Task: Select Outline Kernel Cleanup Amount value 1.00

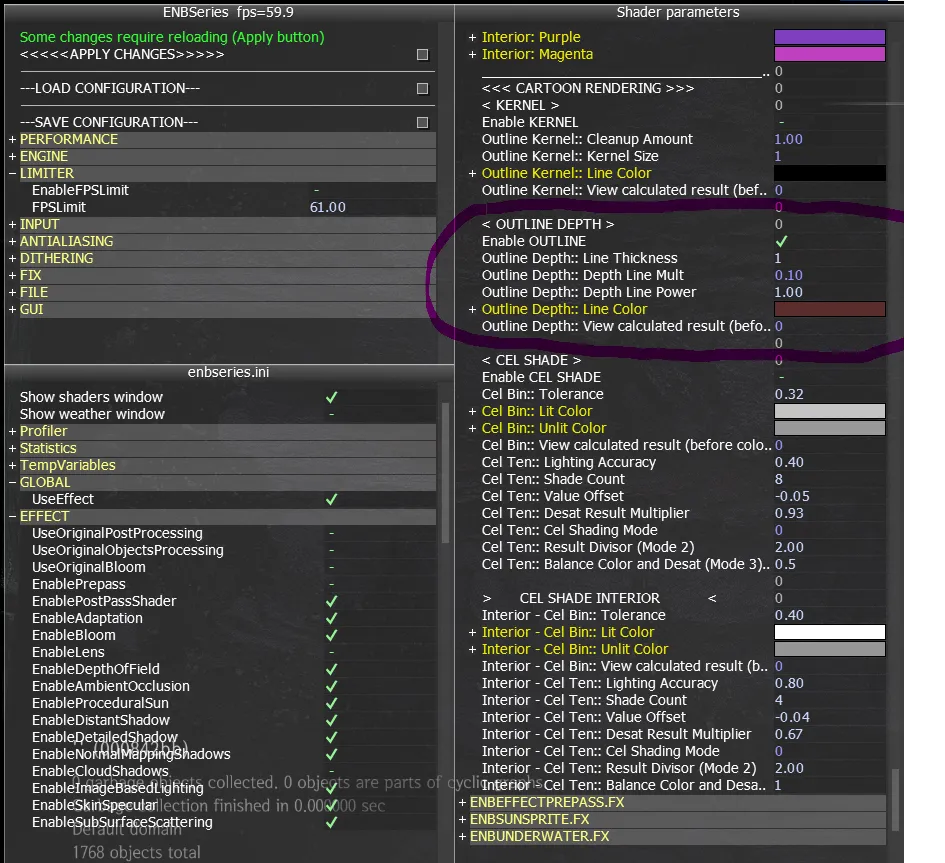Action: pyautogui.click(x=788, y=139)
